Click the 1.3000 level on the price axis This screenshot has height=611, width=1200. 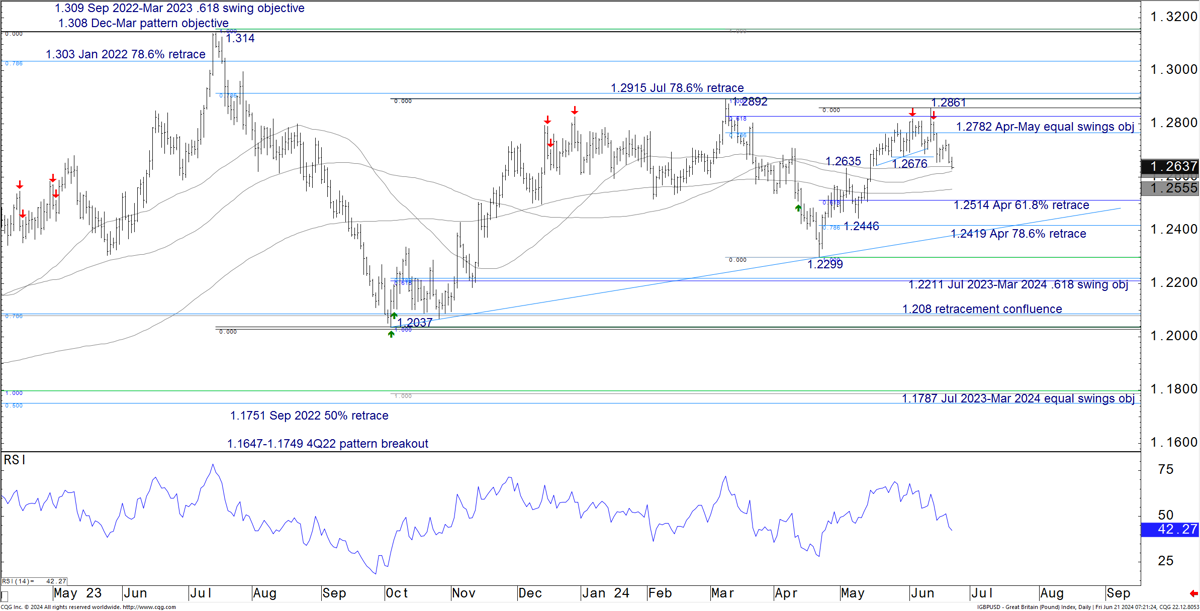point(1172,70)
